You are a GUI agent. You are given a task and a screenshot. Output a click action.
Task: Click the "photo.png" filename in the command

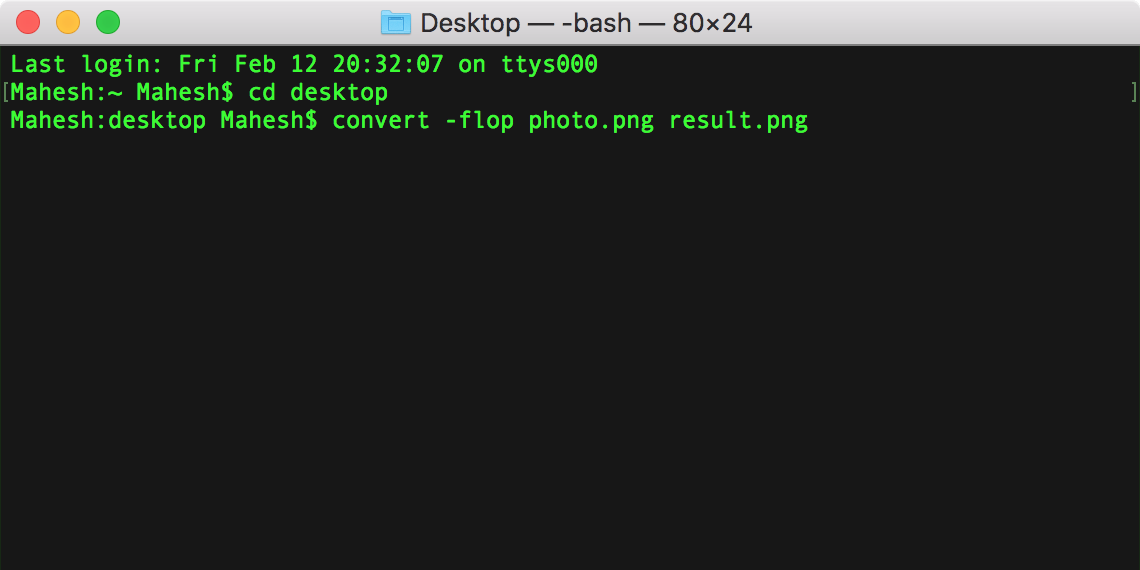[591, 121]
